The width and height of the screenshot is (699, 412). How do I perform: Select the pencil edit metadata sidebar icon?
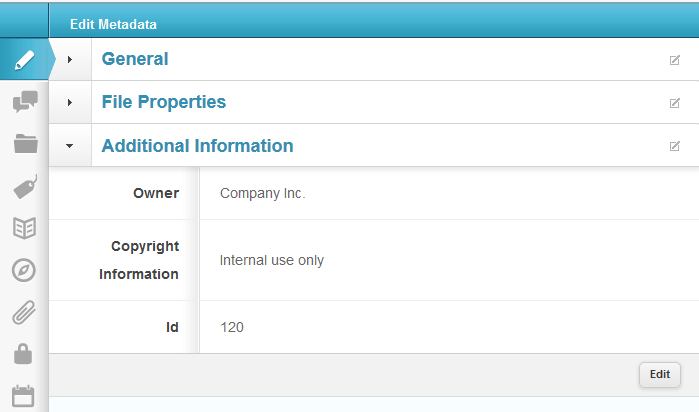pos(25,60)
